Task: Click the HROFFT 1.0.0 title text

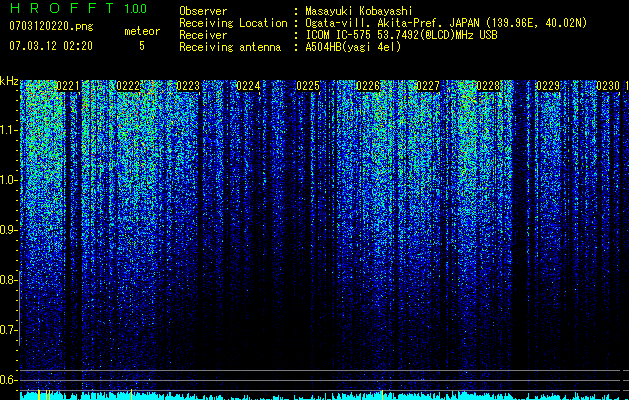Action: 78,8
